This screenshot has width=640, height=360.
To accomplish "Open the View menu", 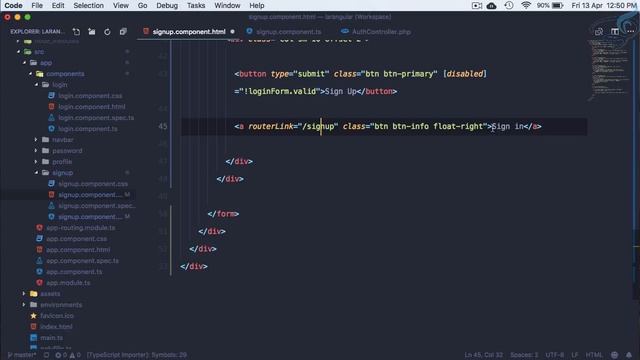I will [x=120, y=5].
